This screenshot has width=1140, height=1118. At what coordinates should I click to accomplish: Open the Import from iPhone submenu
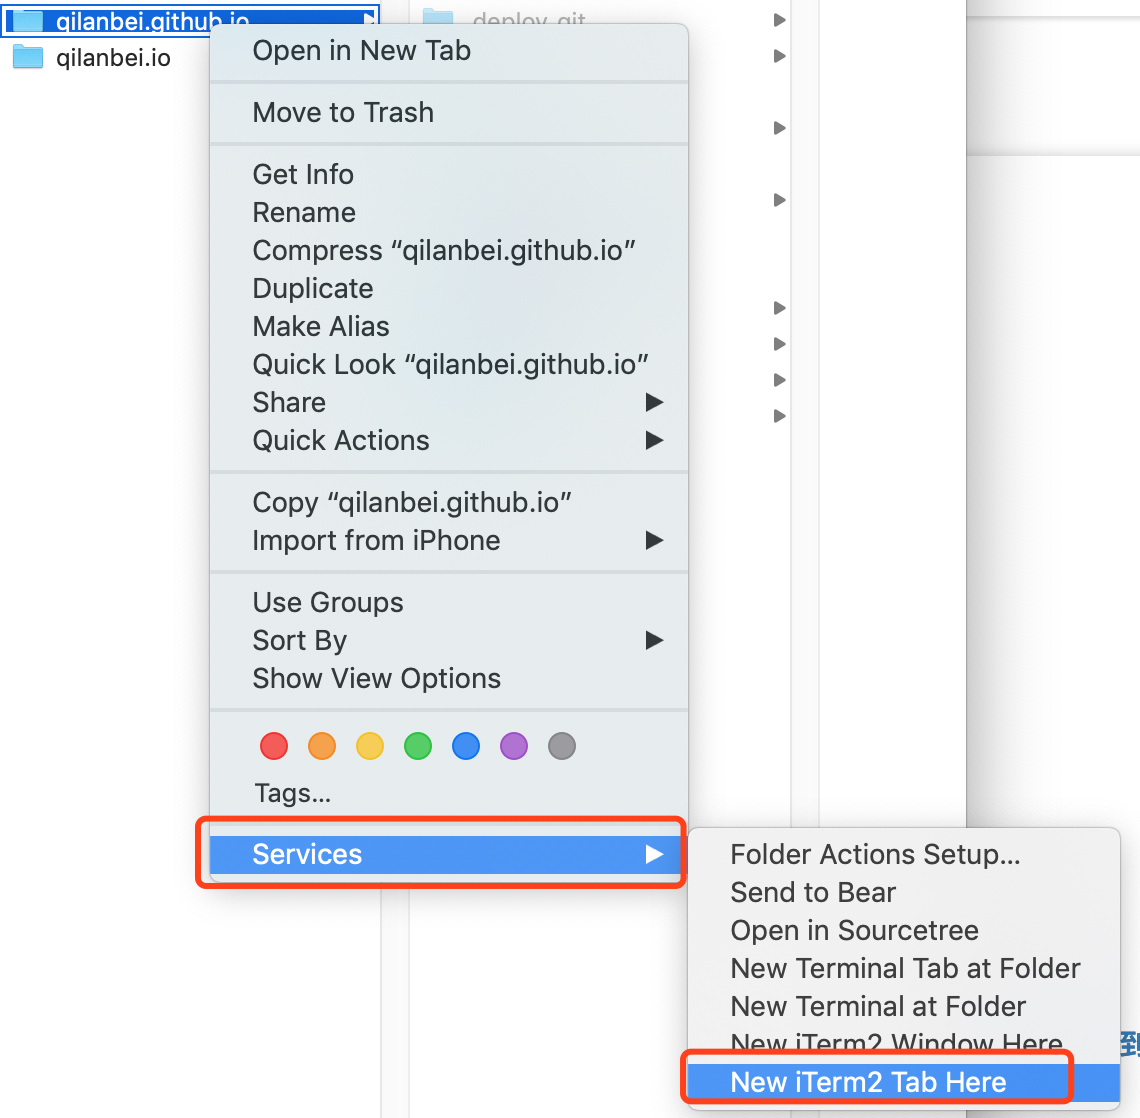pos(449,540)
